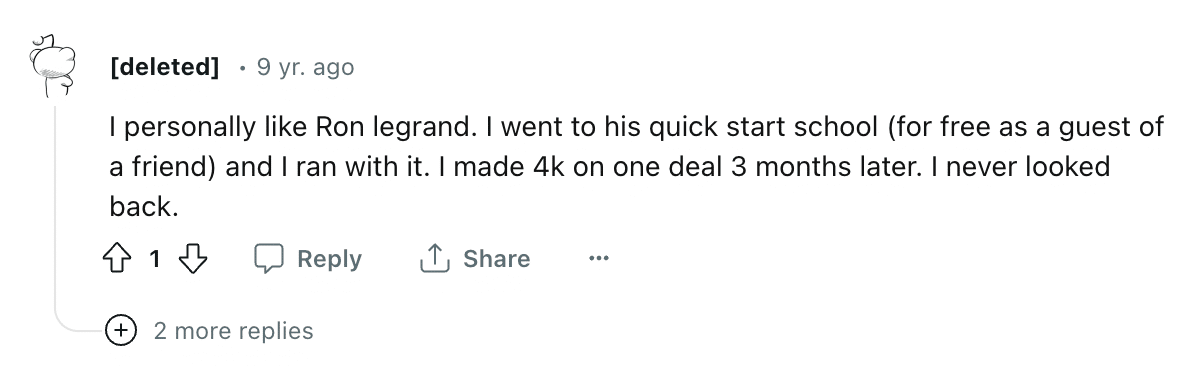Click the Share button label
Viewport: 1200px width, 380px height.
click(x=497, y=259)
